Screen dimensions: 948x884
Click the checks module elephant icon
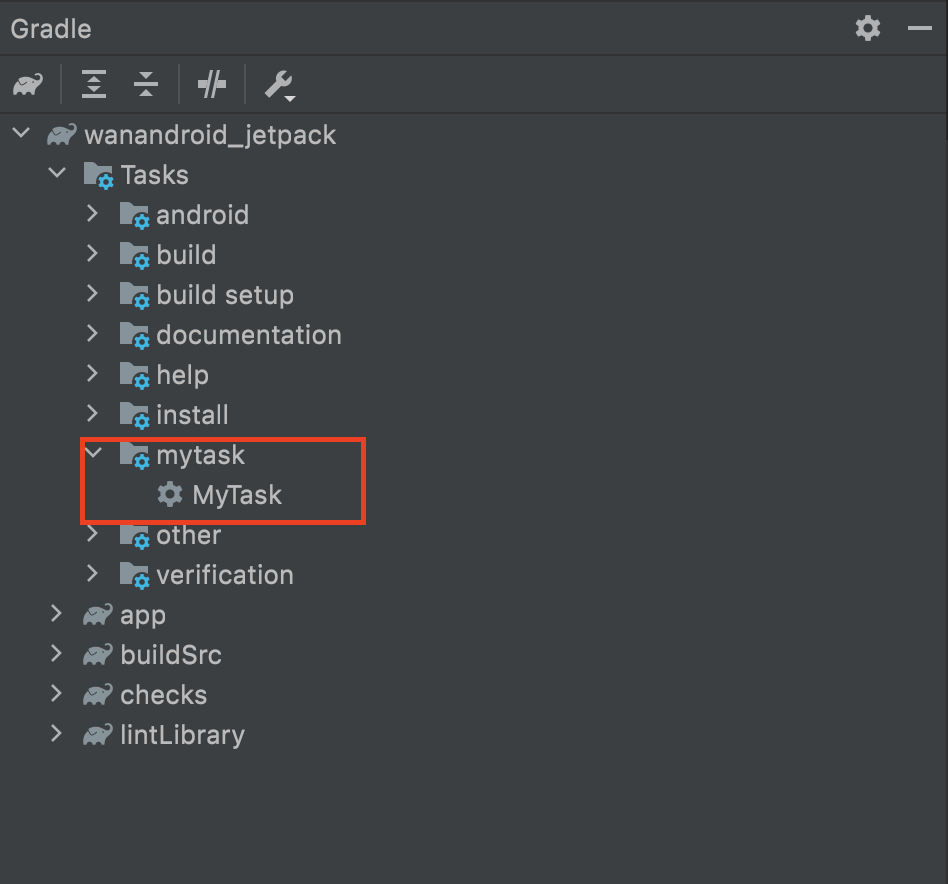tap(97, 695)
